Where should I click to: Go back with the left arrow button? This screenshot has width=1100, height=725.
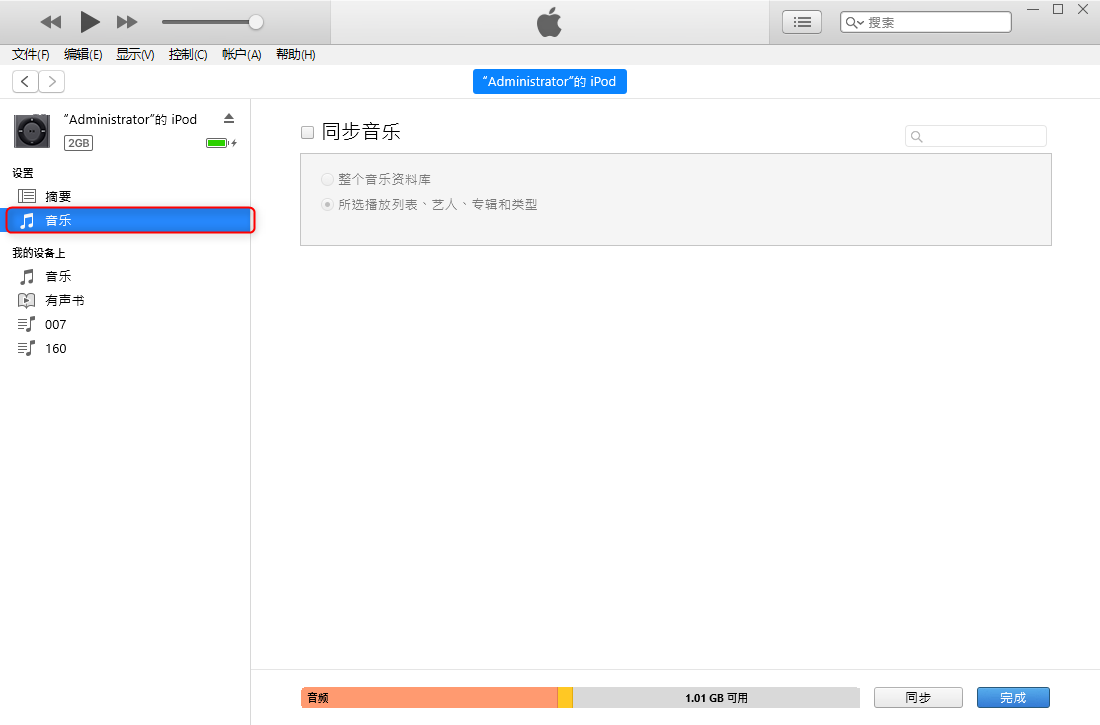[25, 81]
